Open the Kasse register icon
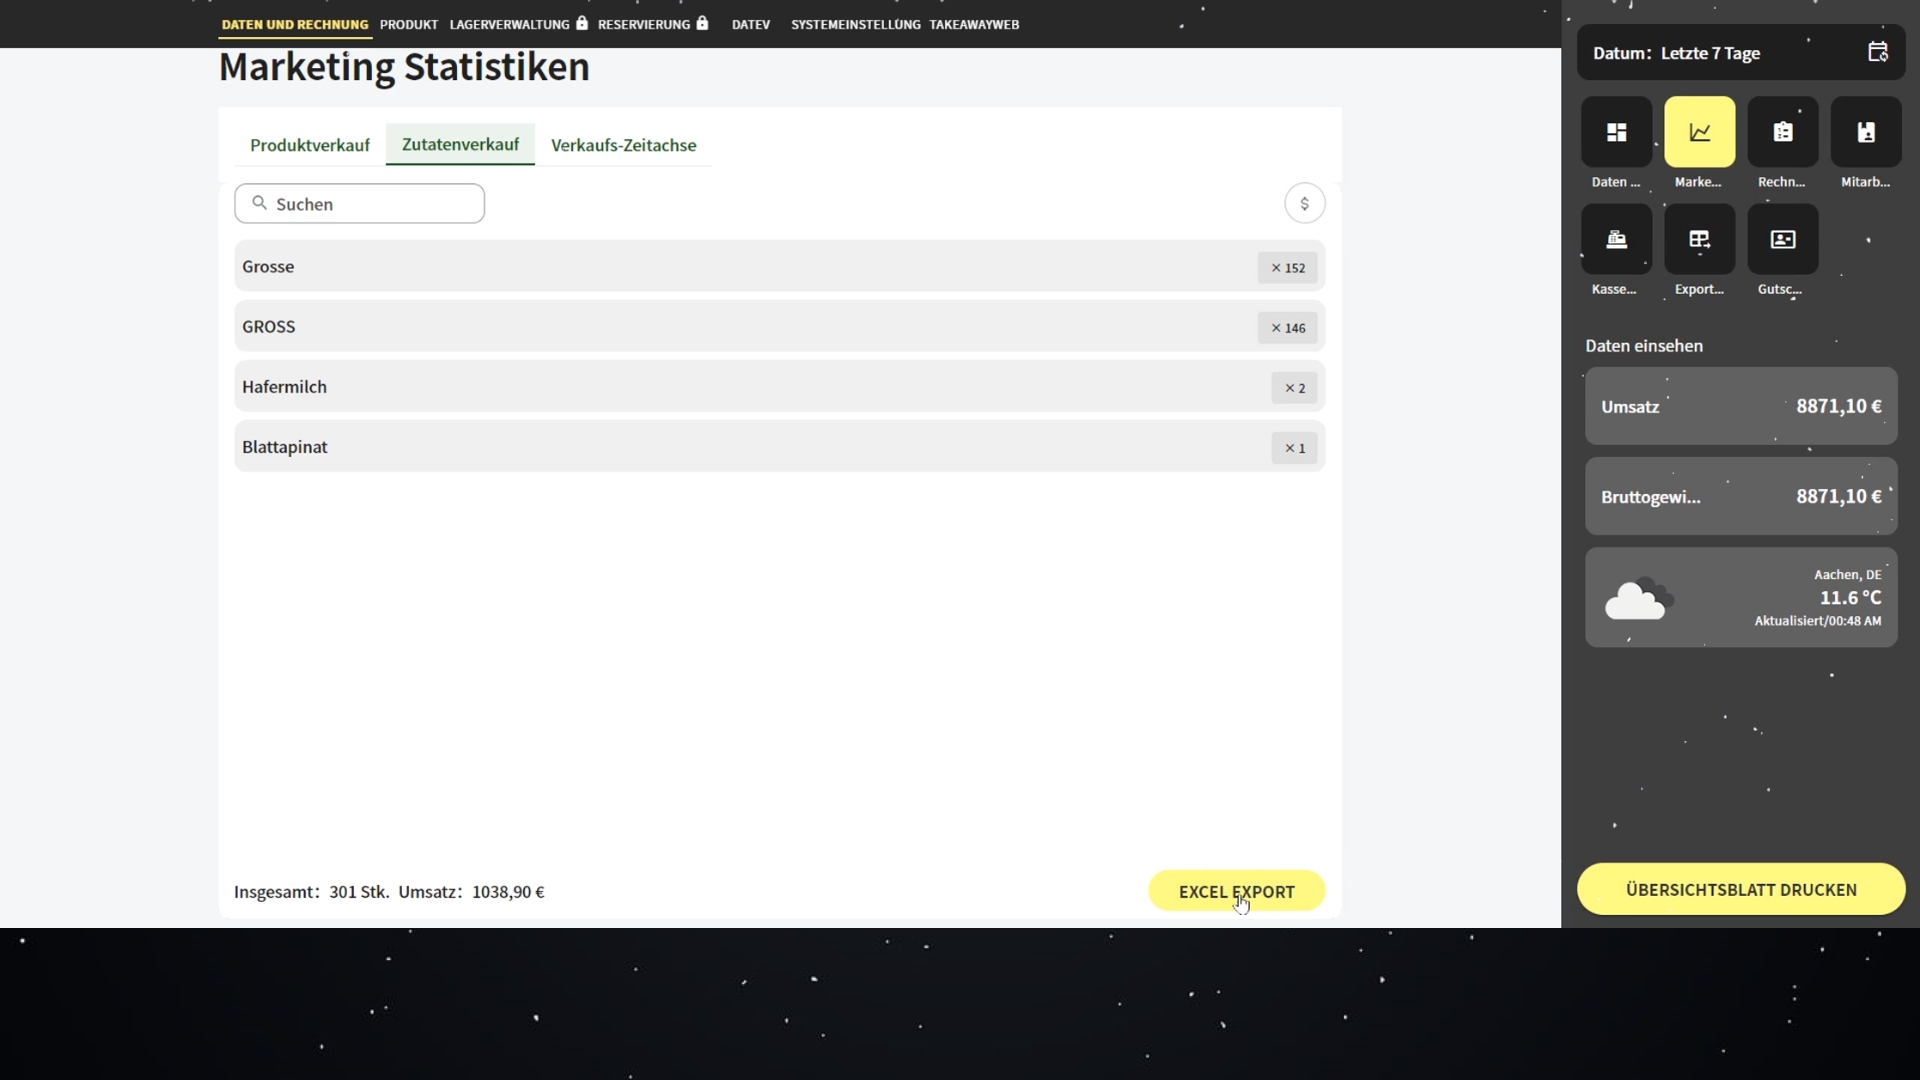This screenshot has height=1080, width=1920. (1616, 239)
